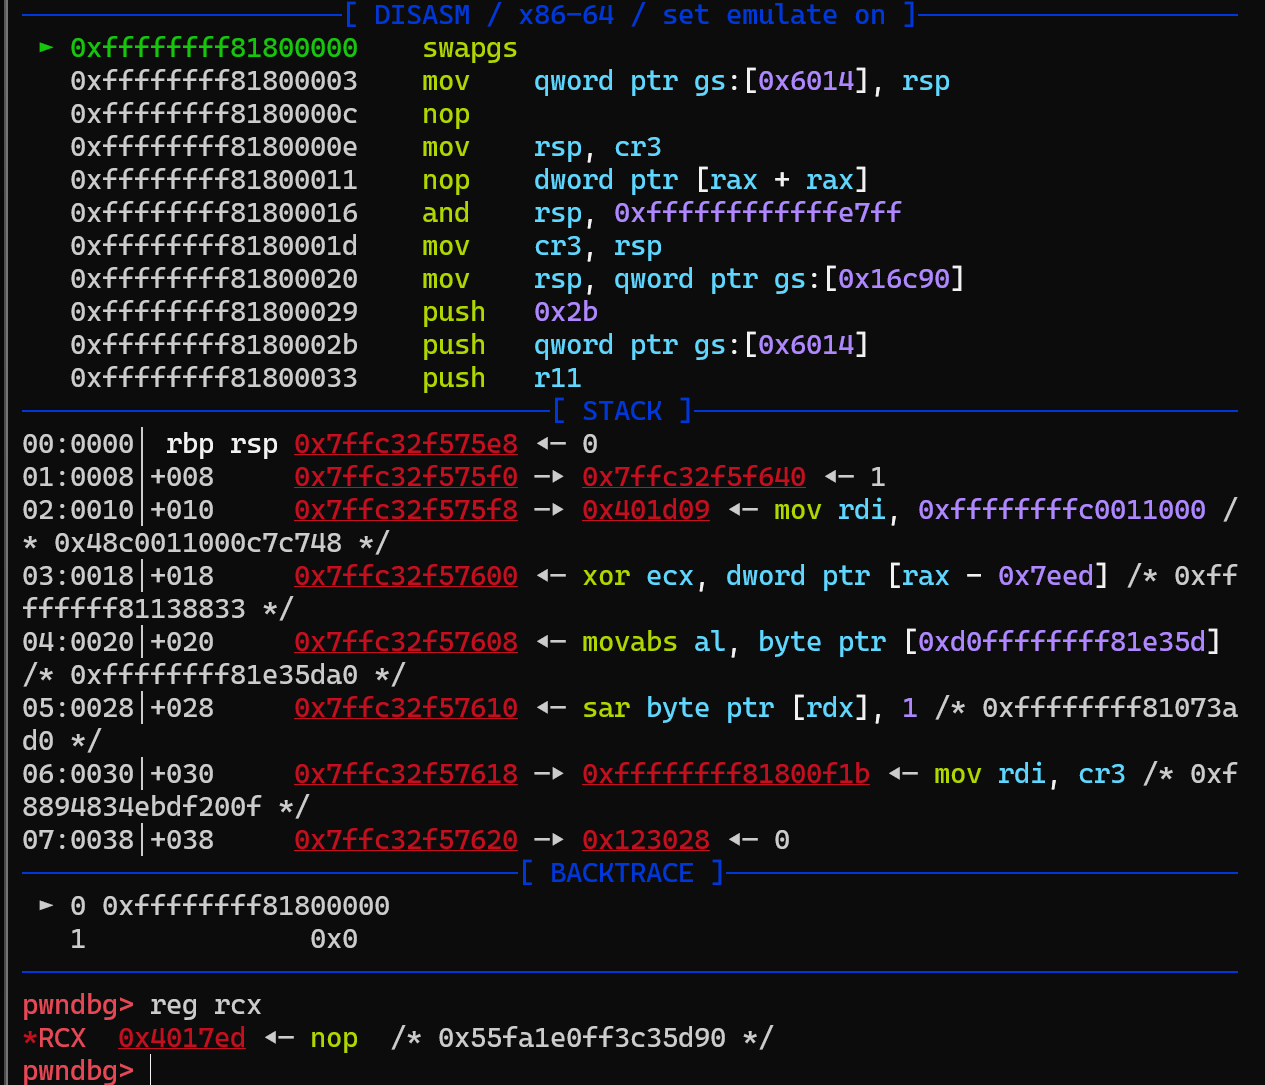Follow the RCX value 0x4017ed link
This screenshot has height=1085, width=1265.
(x=182, y=1038)
